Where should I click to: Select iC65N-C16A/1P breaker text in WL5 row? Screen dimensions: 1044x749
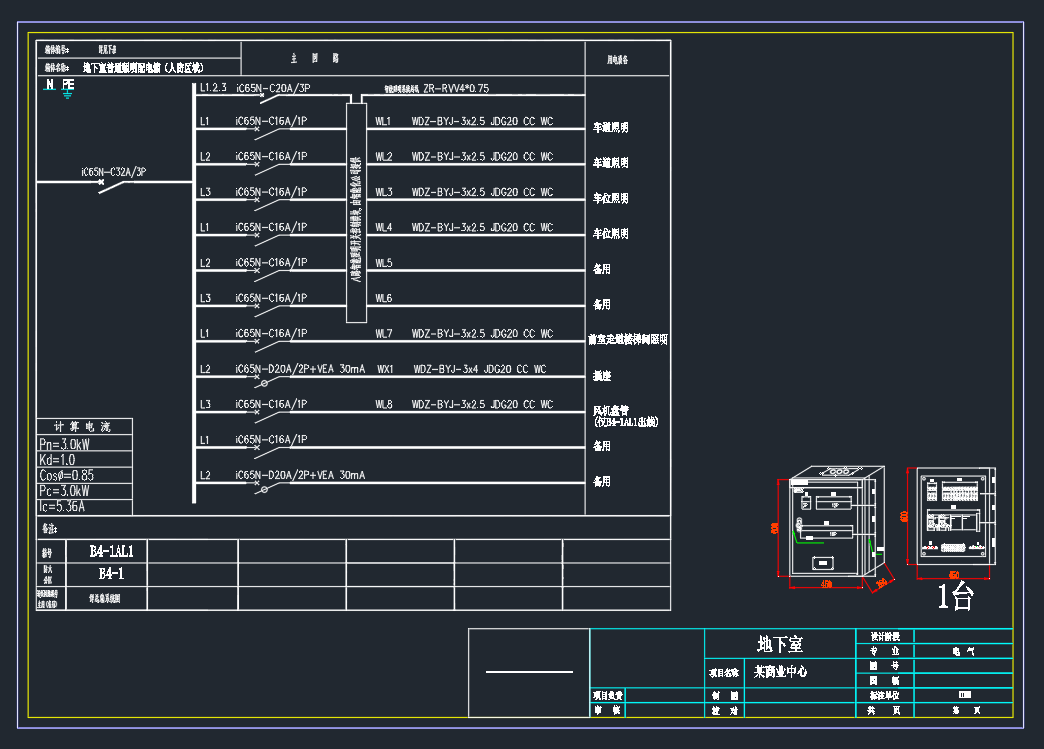271,262
